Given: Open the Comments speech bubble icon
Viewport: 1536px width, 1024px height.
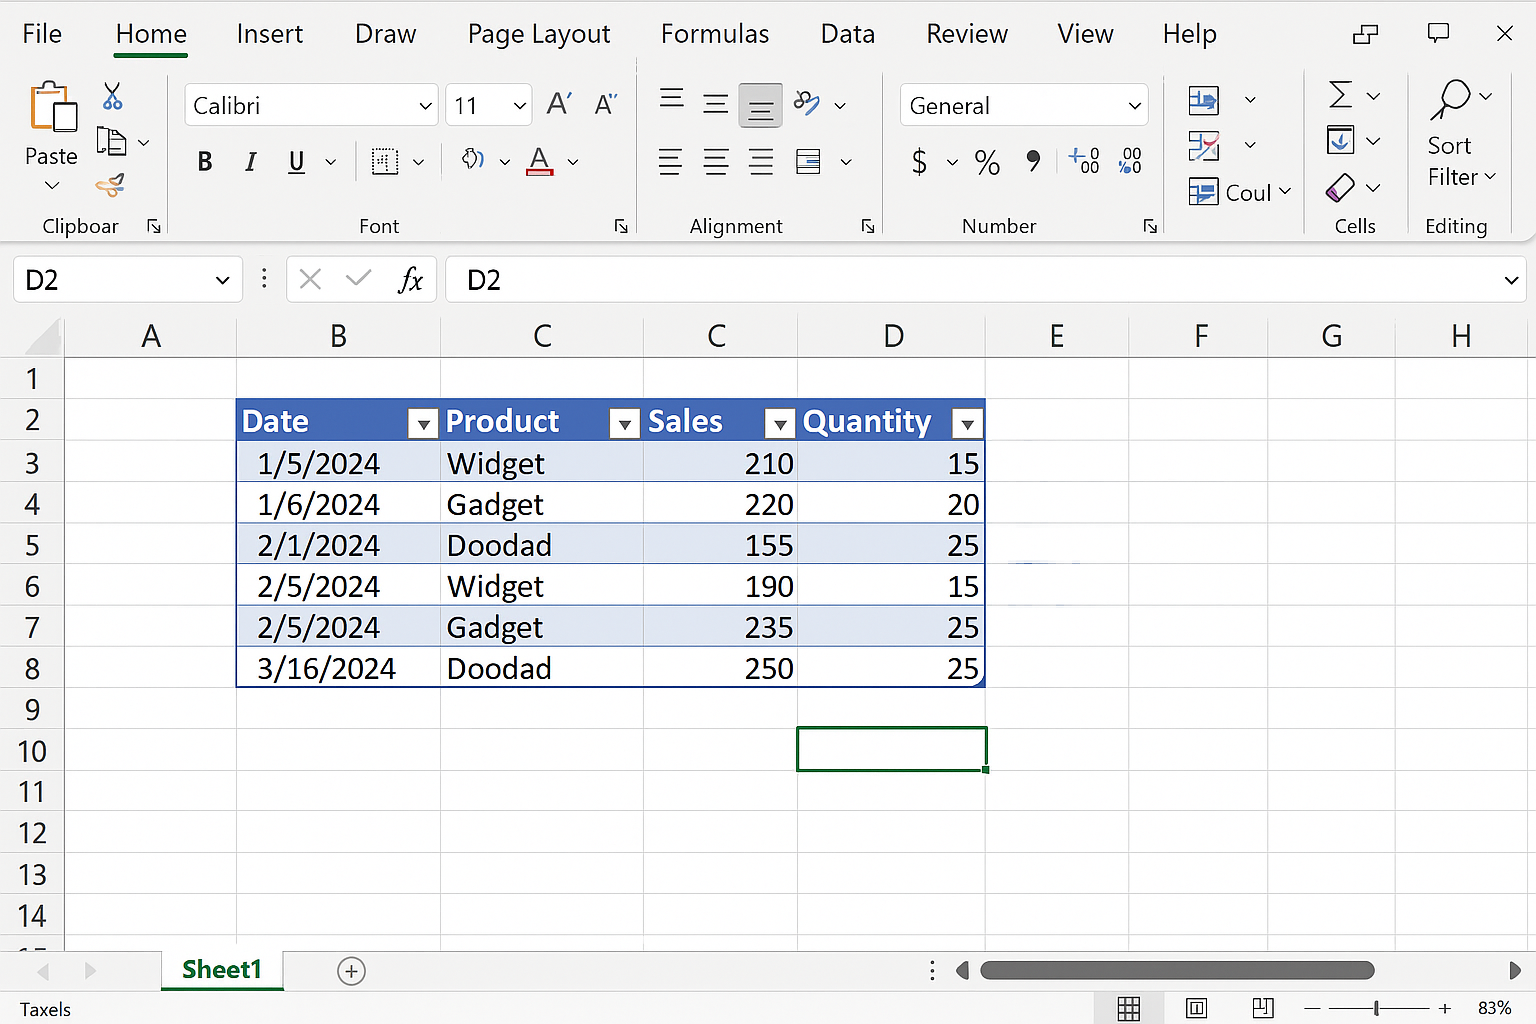Looking at the screenshot, I should (1438, 33).
